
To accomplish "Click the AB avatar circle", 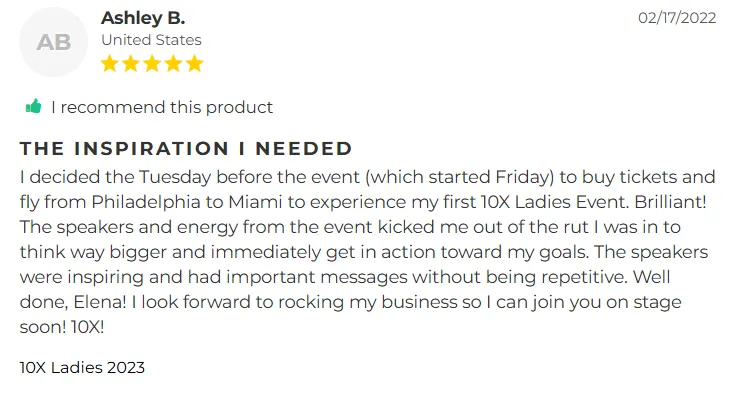I will pos(54,42).
